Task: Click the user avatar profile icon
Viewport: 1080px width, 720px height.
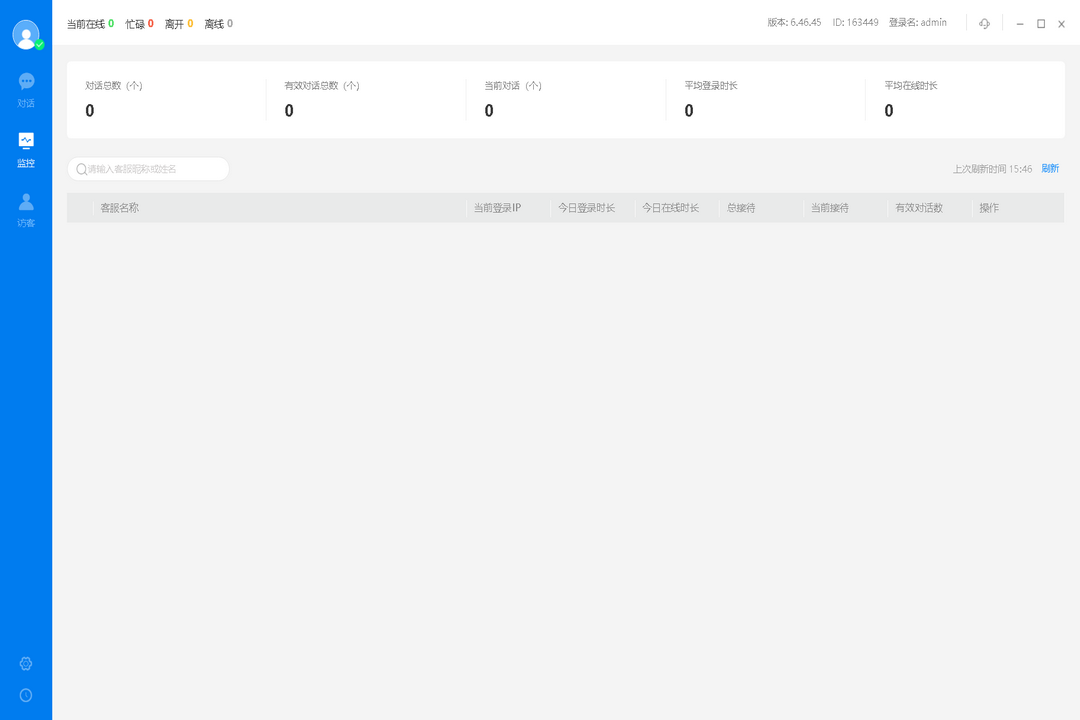Action: pos(26,34)
